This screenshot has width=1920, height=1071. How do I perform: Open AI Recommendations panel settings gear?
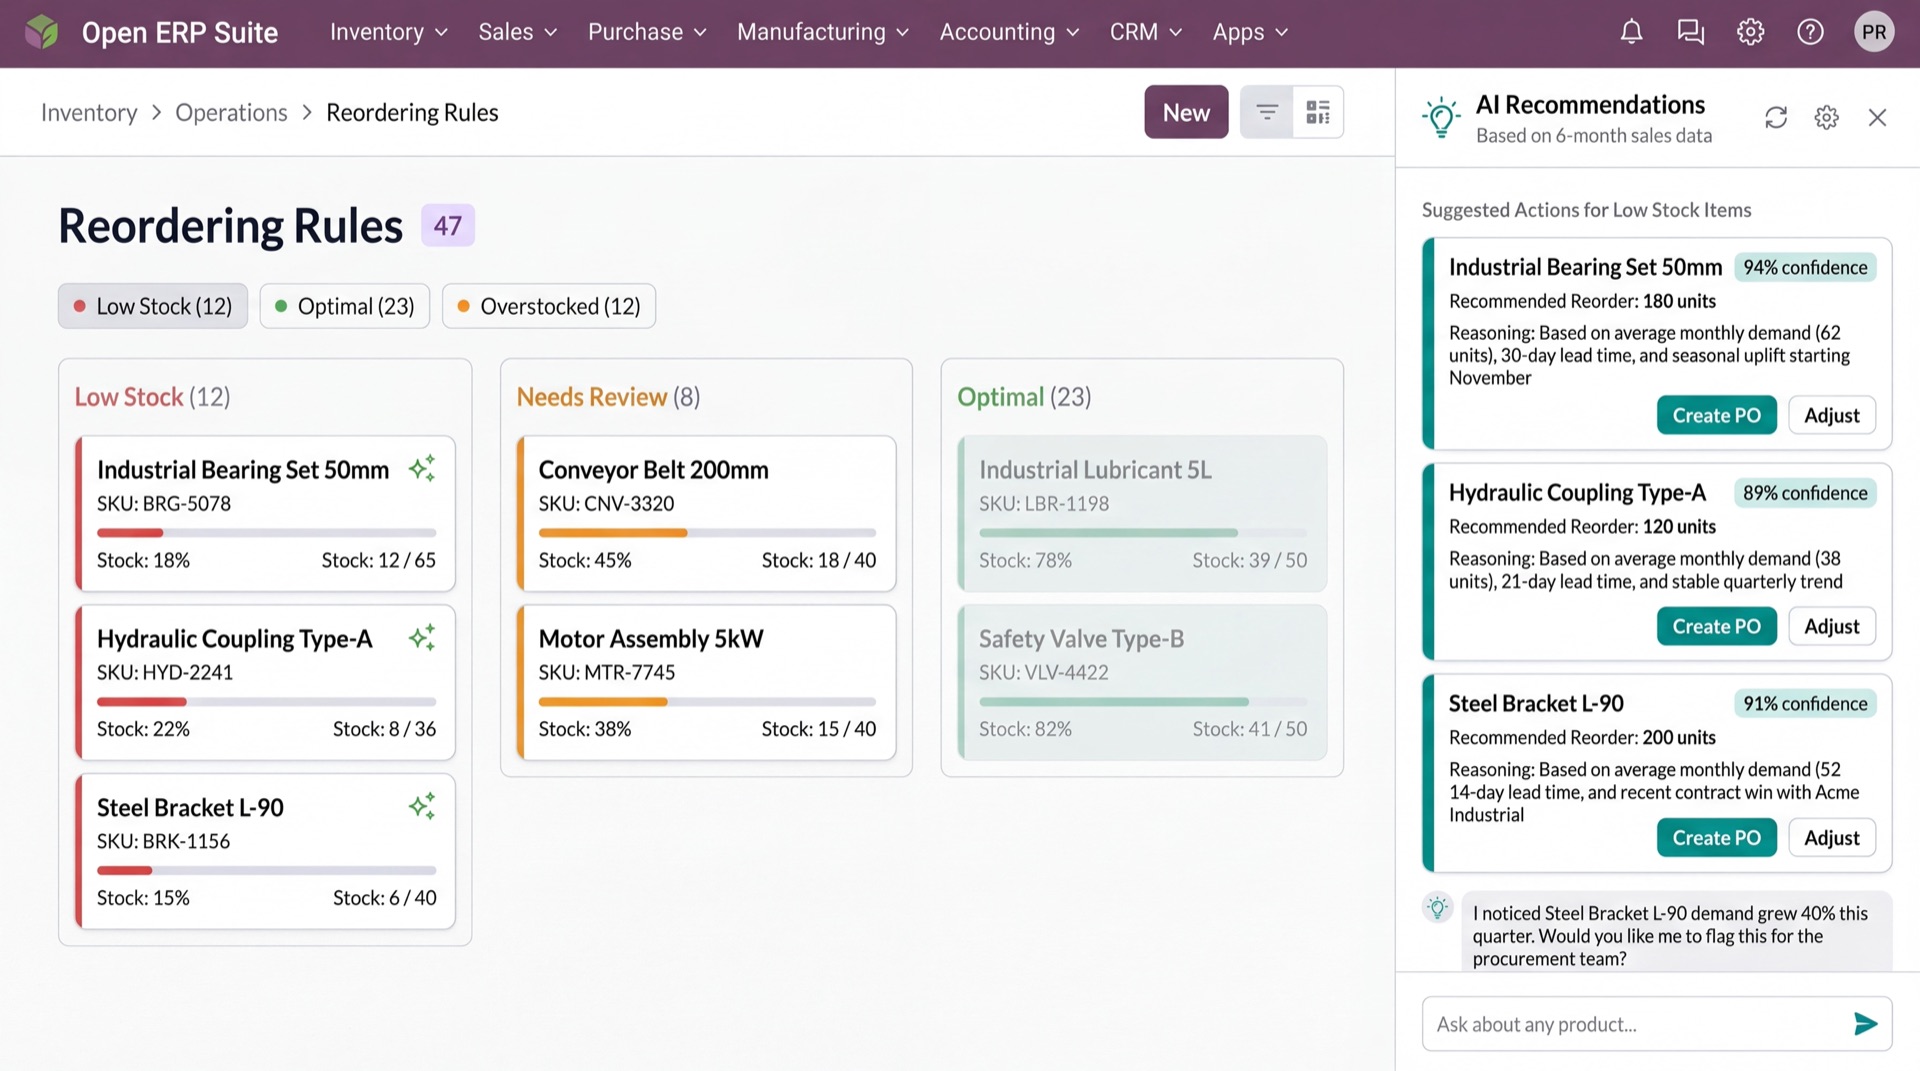tap(1826, 118)
